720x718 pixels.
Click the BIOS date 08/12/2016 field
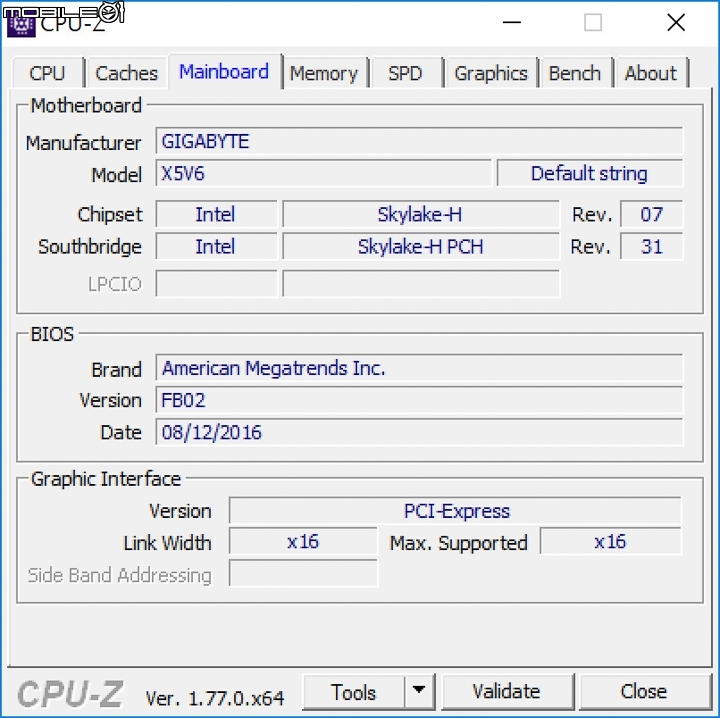click(x=419, y=432)
